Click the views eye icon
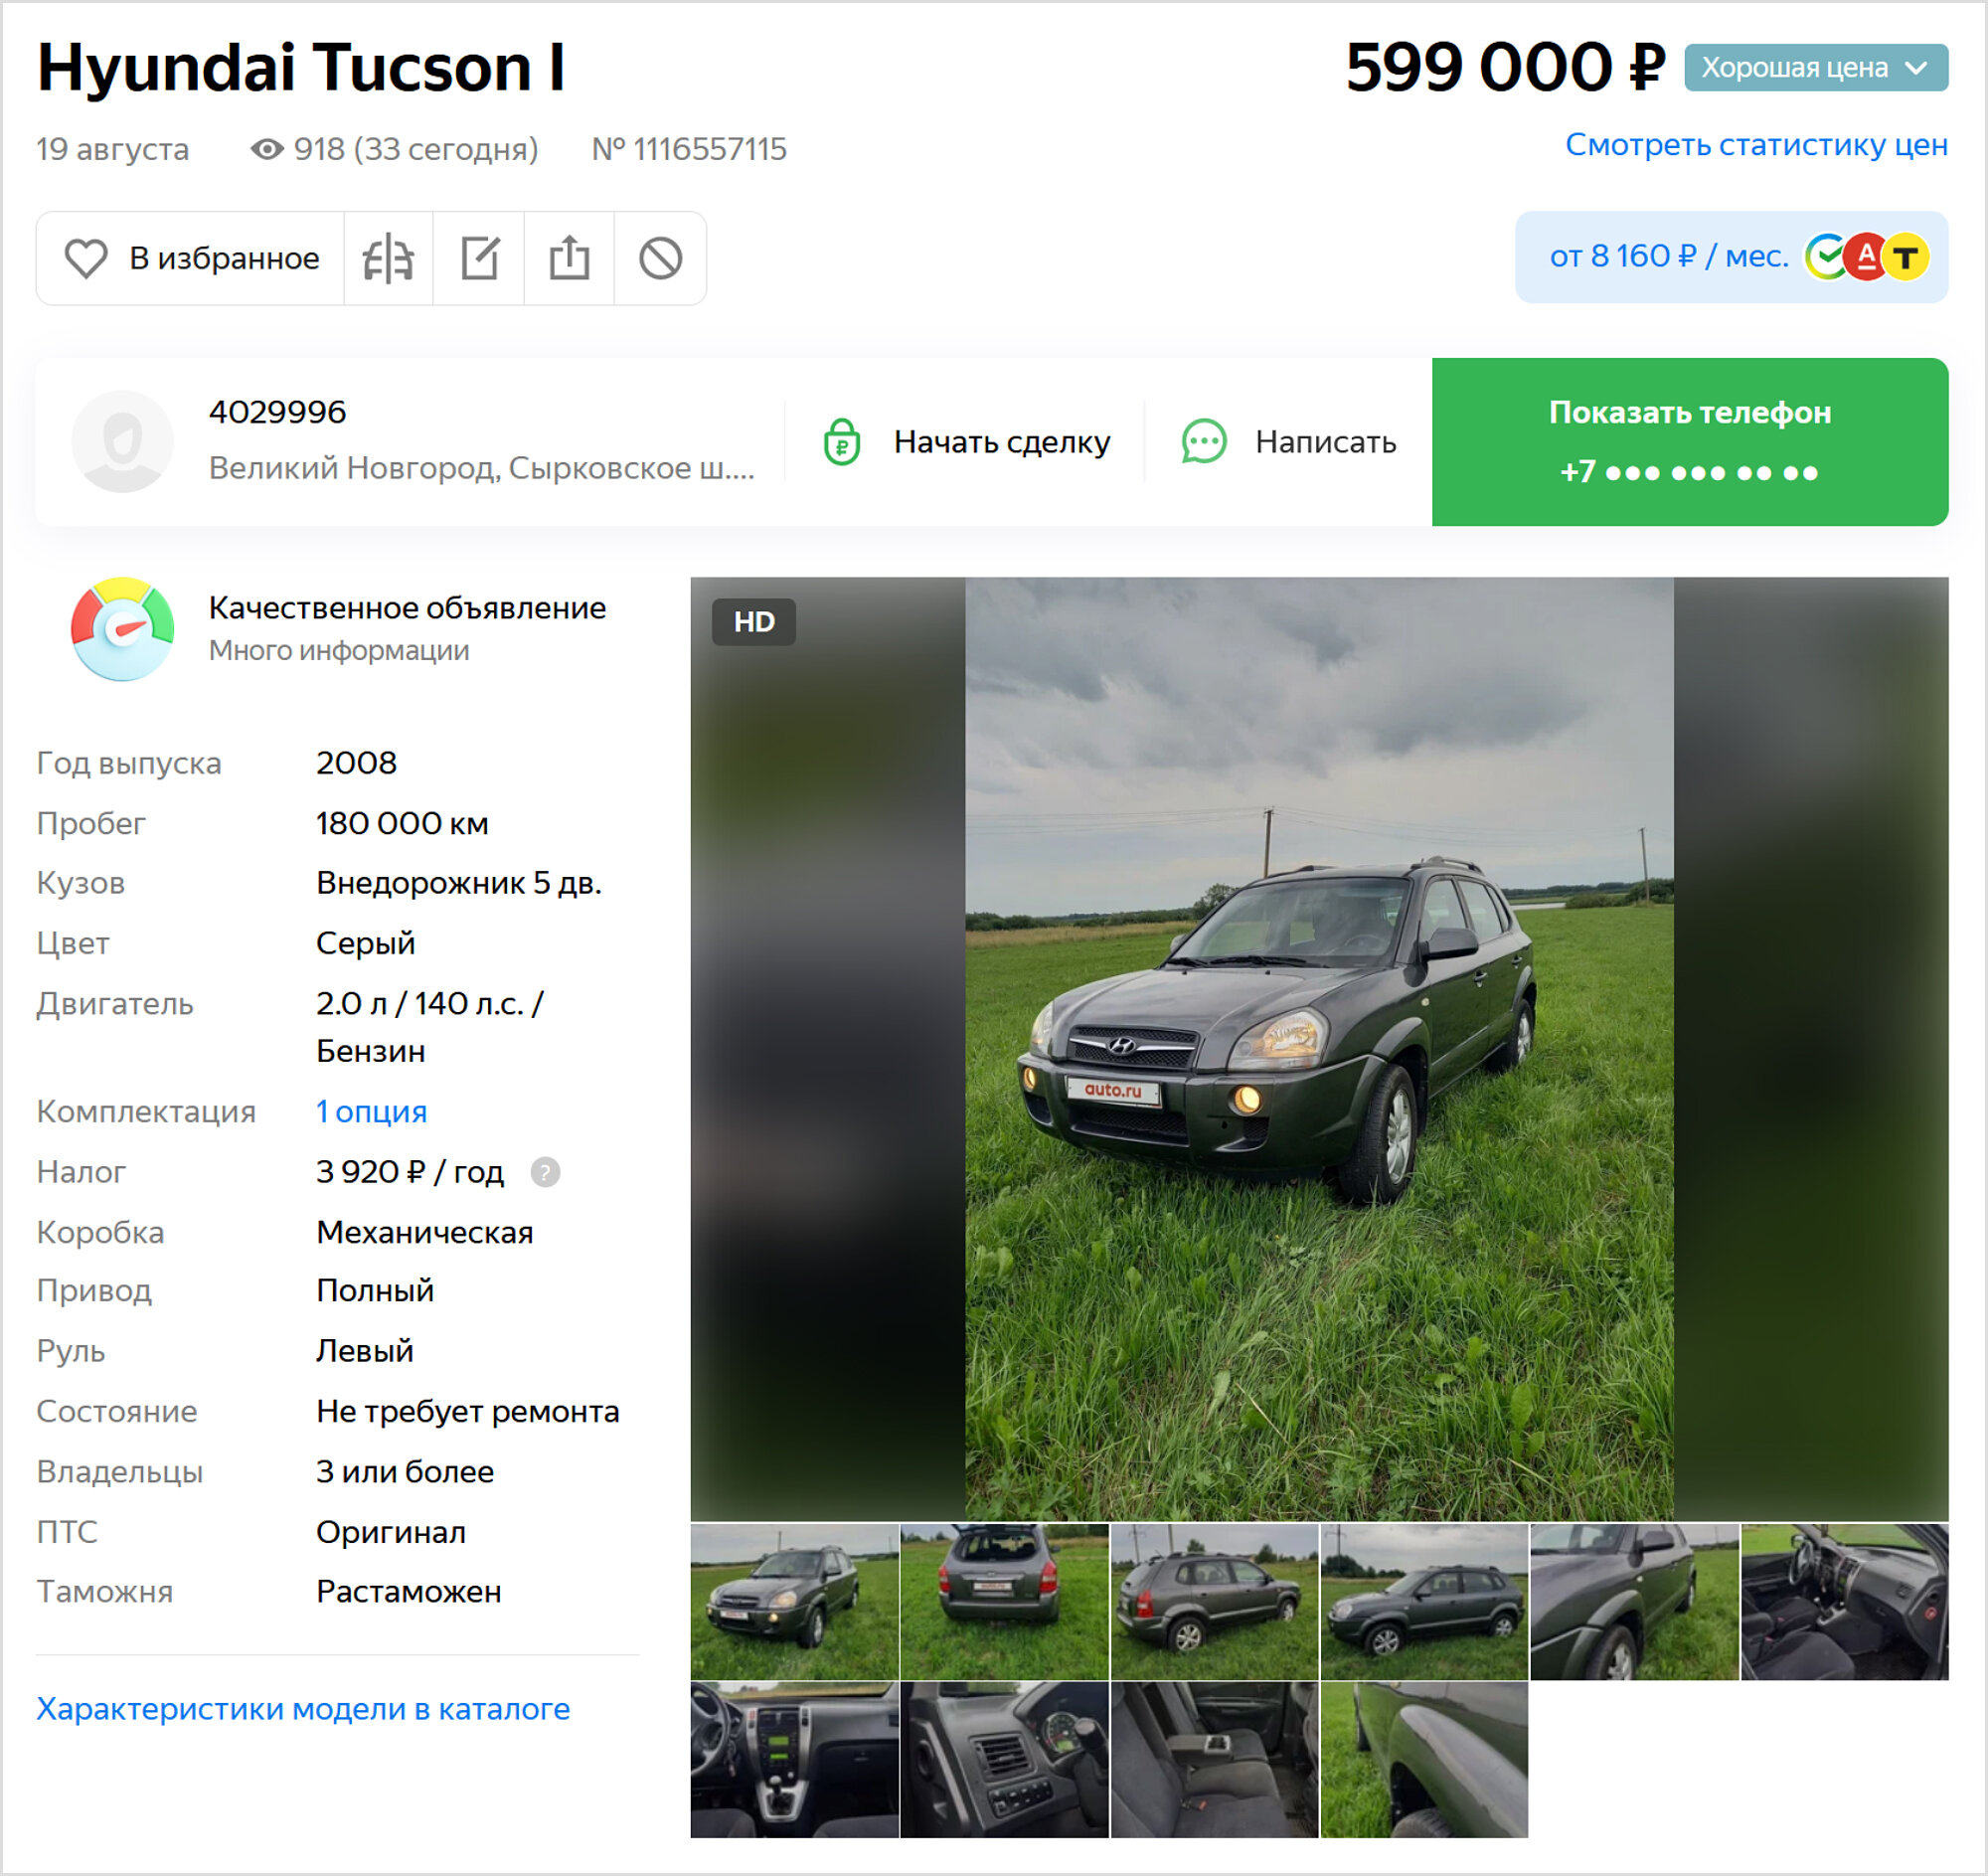The image size is (1988, 1876). (266, 149)
